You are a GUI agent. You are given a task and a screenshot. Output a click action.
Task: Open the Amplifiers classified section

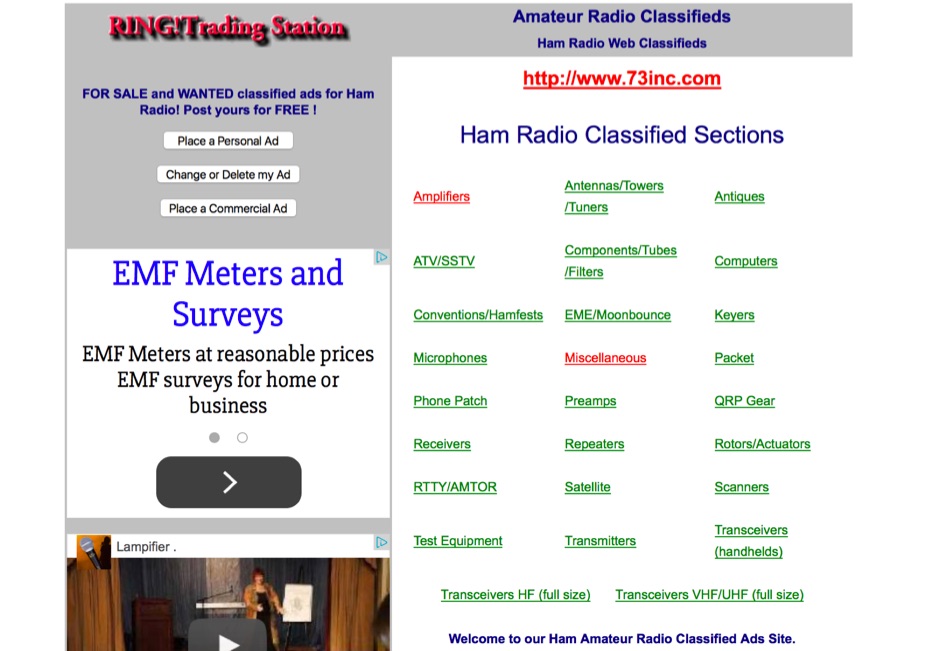(441, 197)
